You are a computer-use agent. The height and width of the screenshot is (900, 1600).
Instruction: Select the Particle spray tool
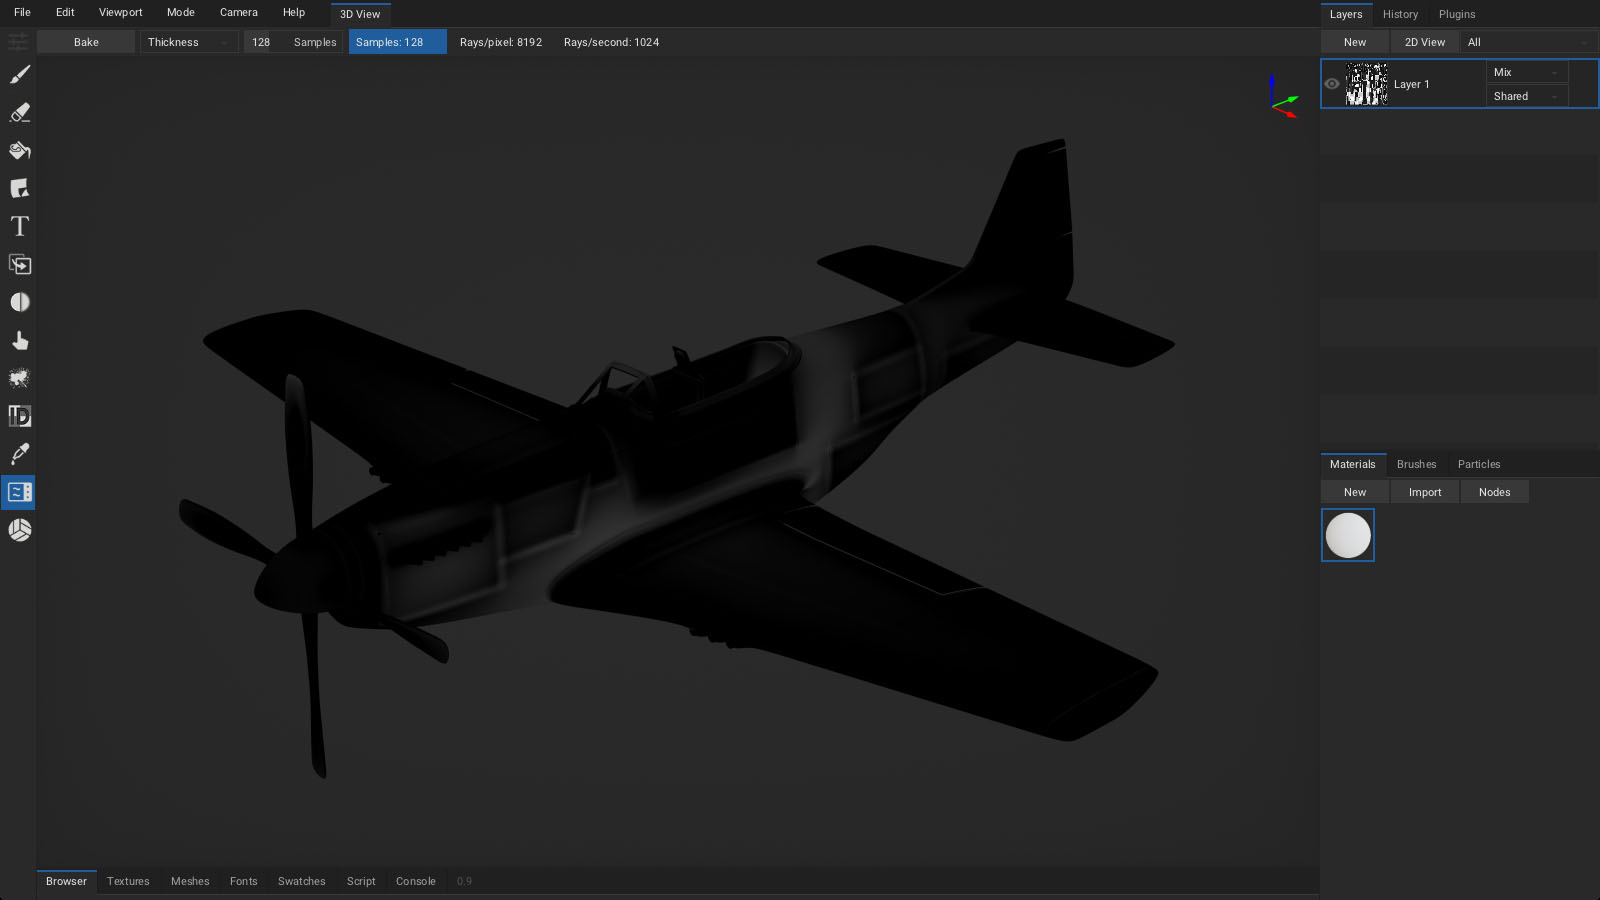point(20,378)
